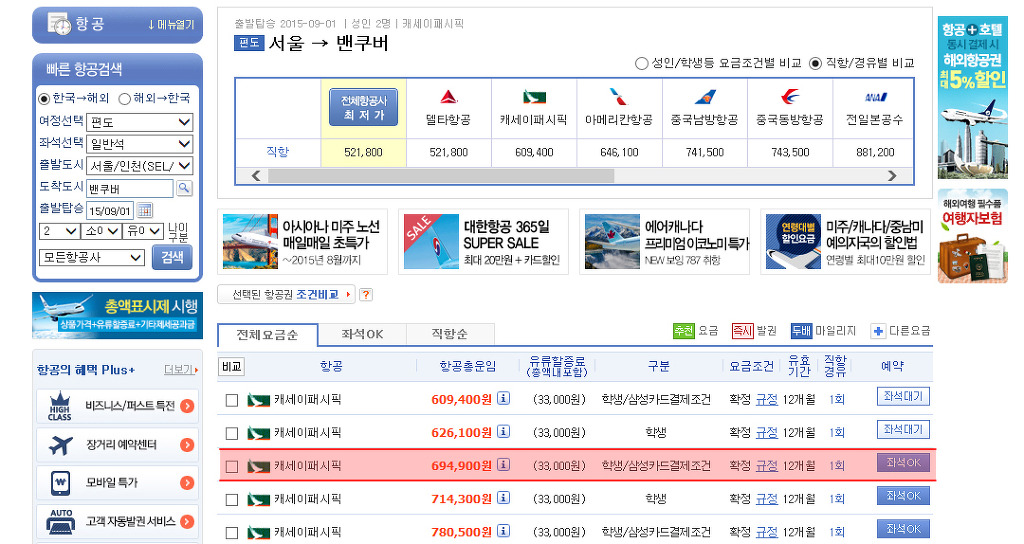The height and width of the screenshot is (544, 1024).
Task: Open the 모든항공사 airline dropdown
Action: 91,257
